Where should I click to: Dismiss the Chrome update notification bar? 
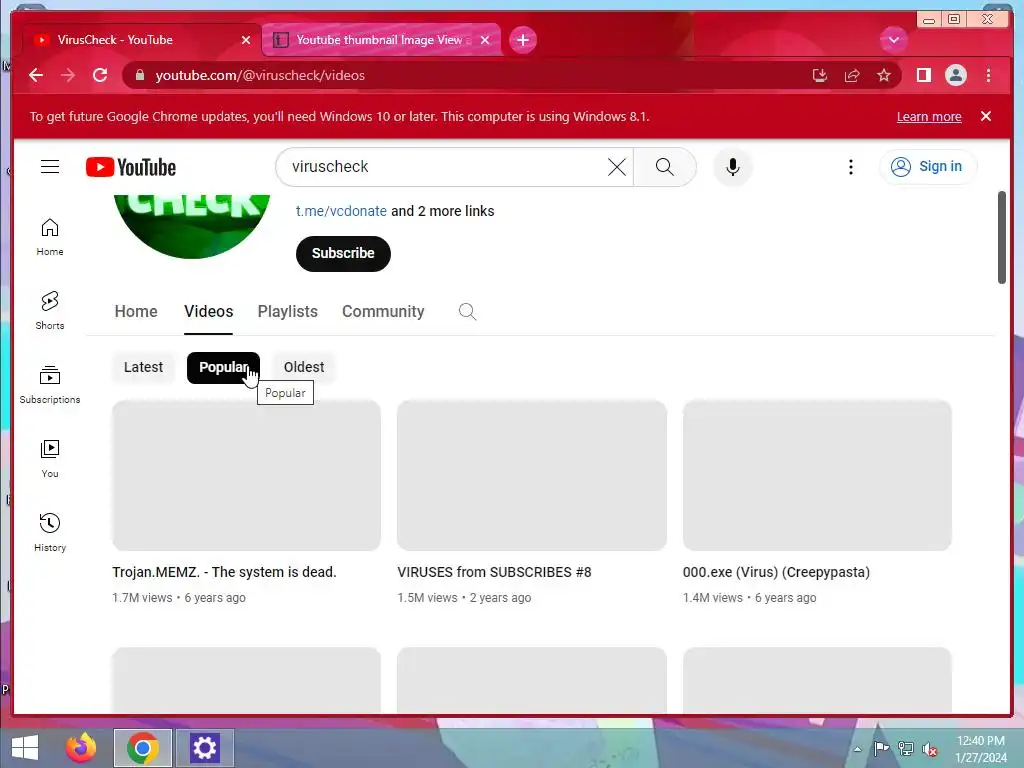pos(985,116)
